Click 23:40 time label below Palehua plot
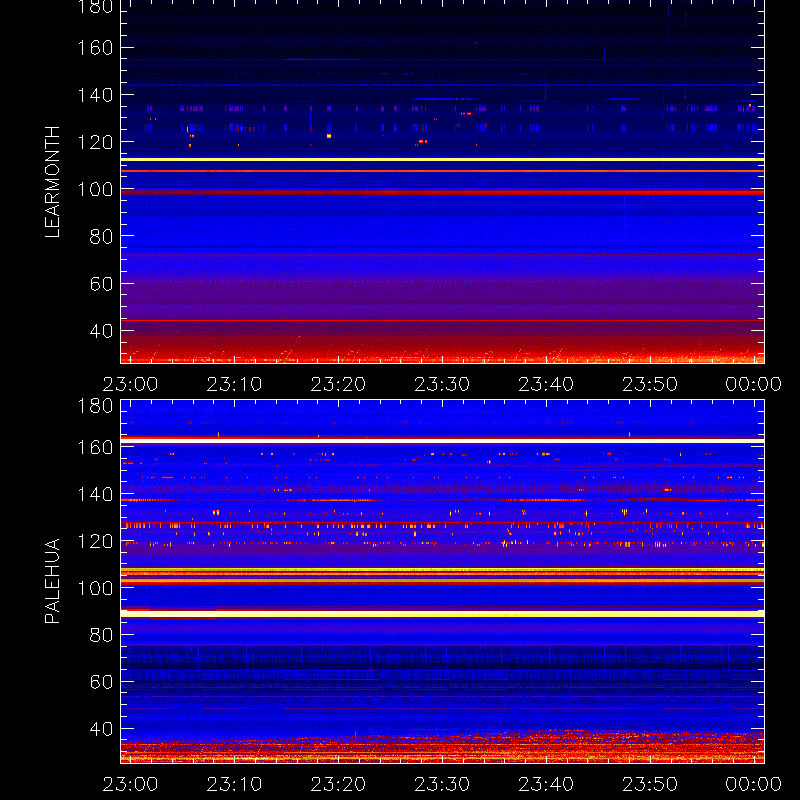 tap(546, 784)
